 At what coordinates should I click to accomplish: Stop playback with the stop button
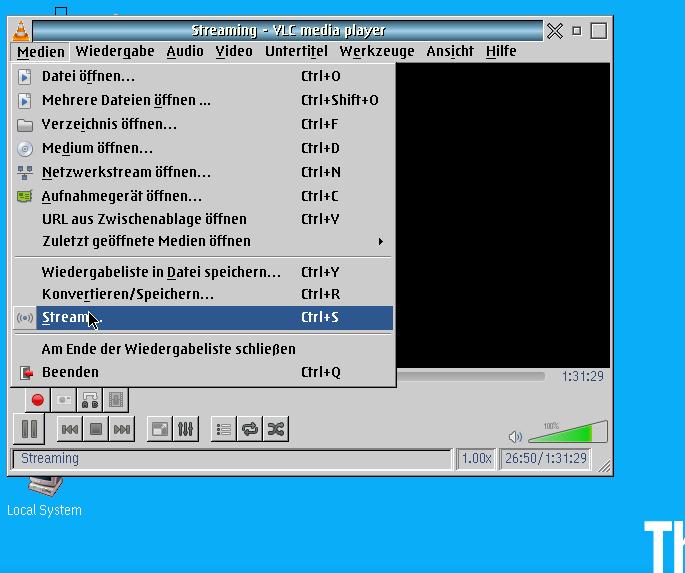[96, 429]
